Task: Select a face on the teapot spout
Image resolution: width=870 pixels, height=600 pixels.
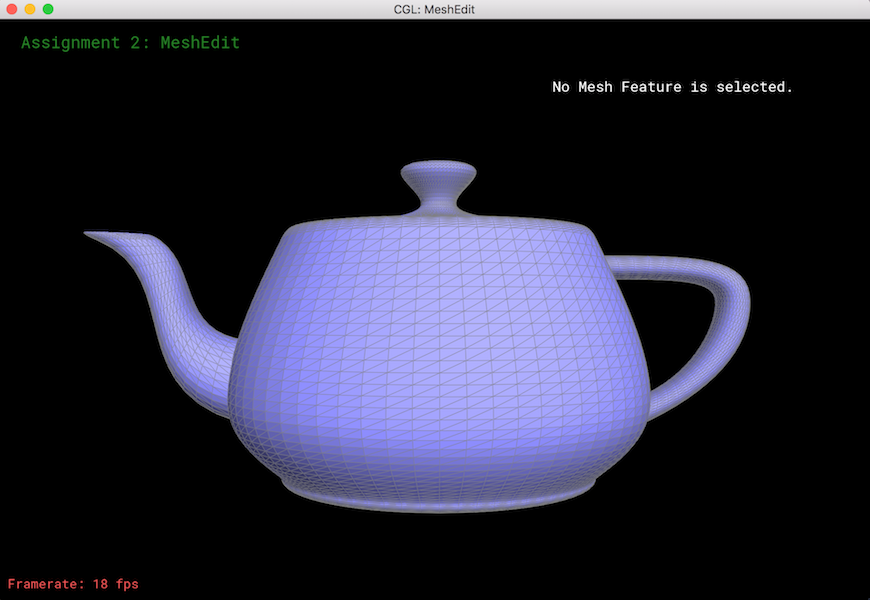Action: tap(170, 311)
